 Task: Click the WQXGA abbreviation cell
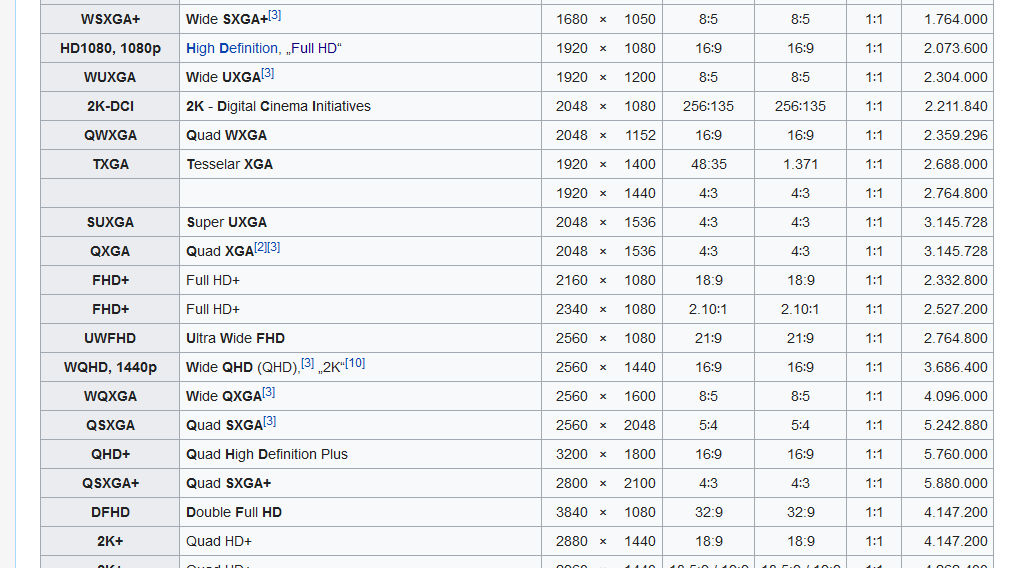click(110, 396)
